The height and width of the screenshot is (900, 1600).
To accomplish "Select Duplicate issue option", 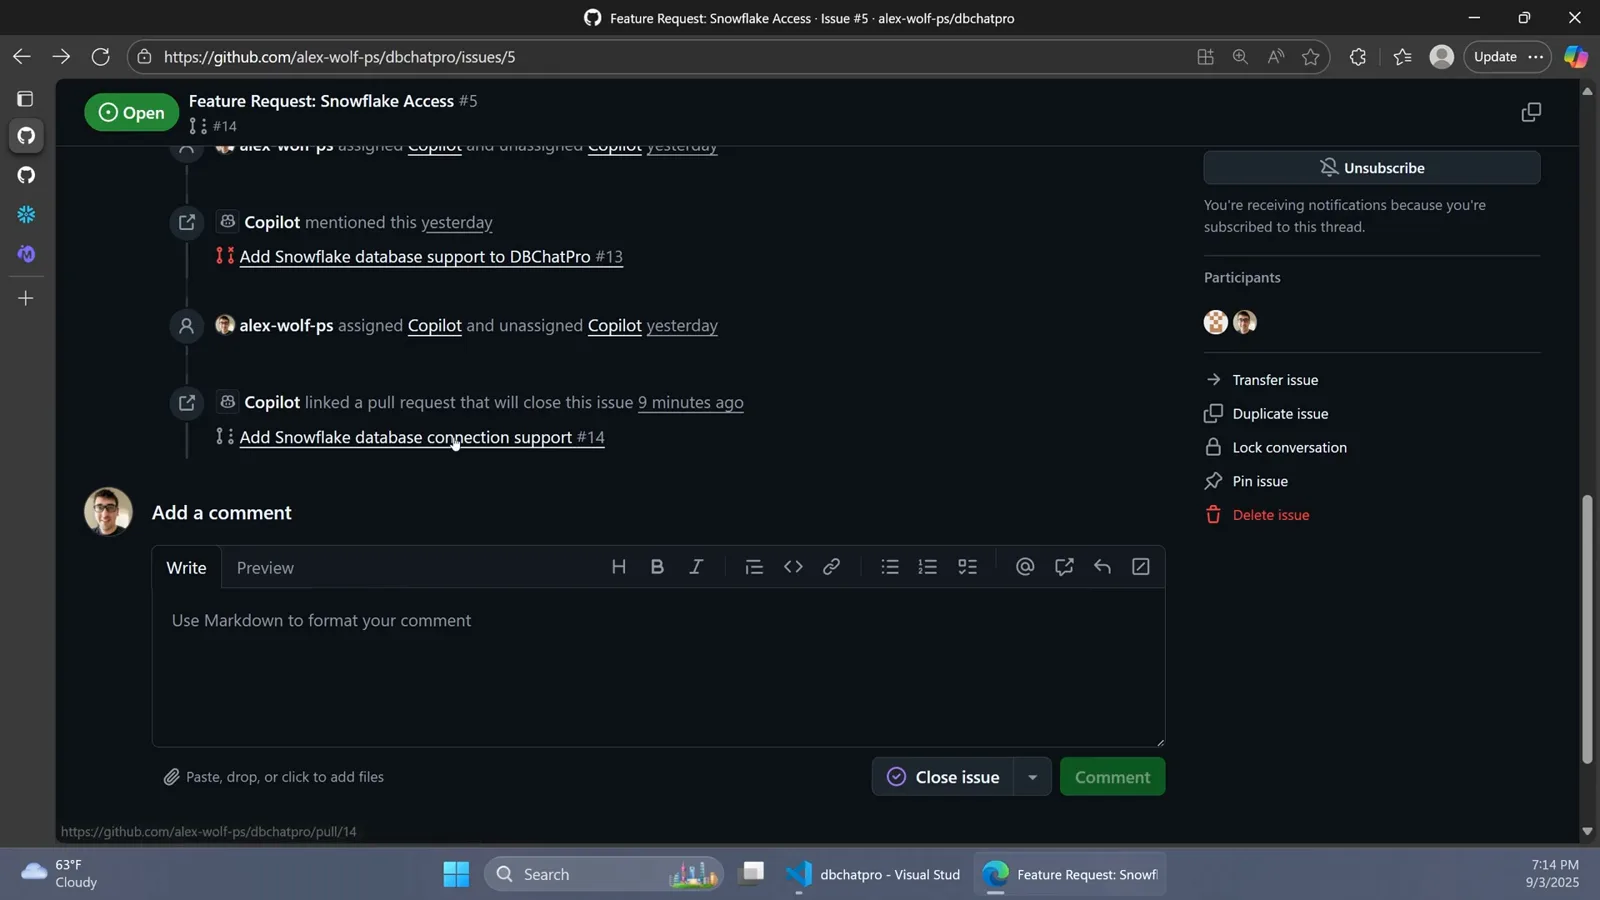I will click(x=1280, y=414).
